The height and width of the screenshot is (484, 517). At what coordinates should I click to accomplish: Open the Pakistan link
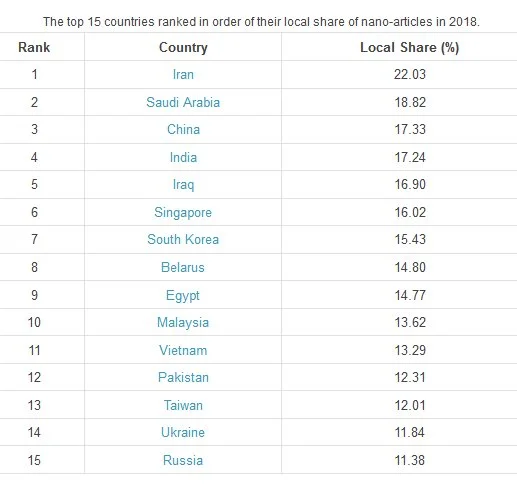pos(183,377)
